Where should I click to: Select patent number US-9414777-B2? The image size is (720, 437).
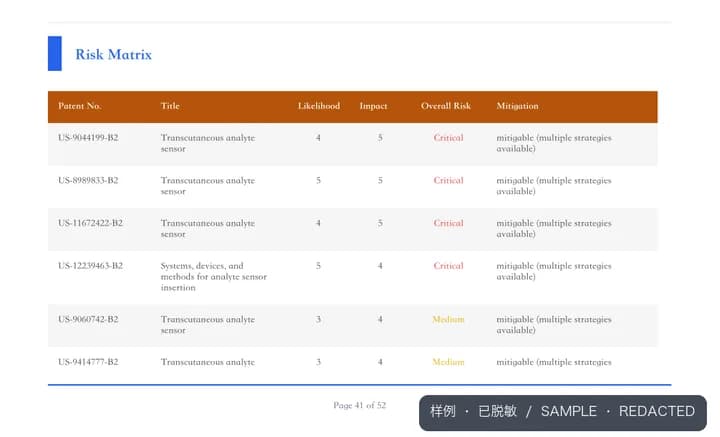88,362
